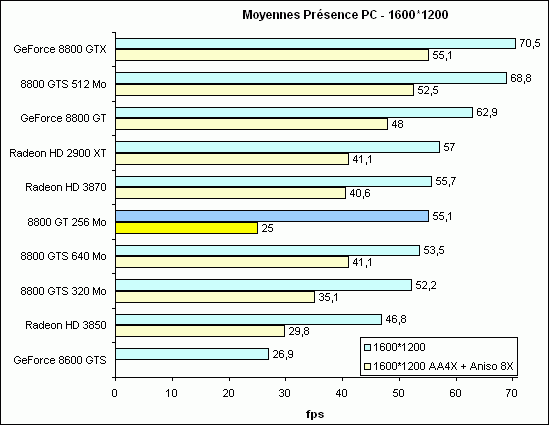Click the 25 data value label

coord(267,228)
